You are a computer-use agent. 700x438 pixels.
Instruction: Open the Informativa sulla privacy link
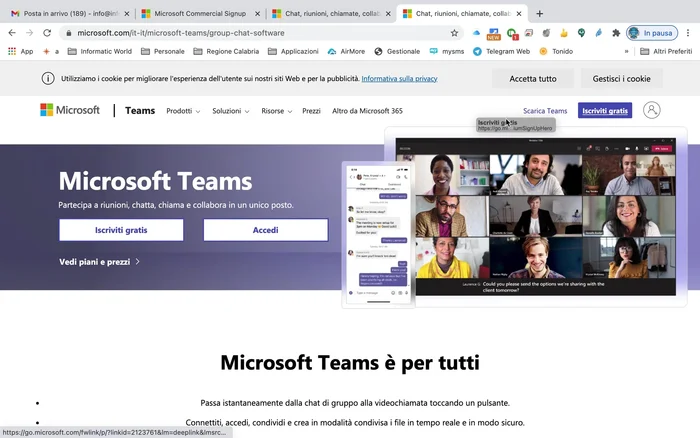[x=399, y=78]
